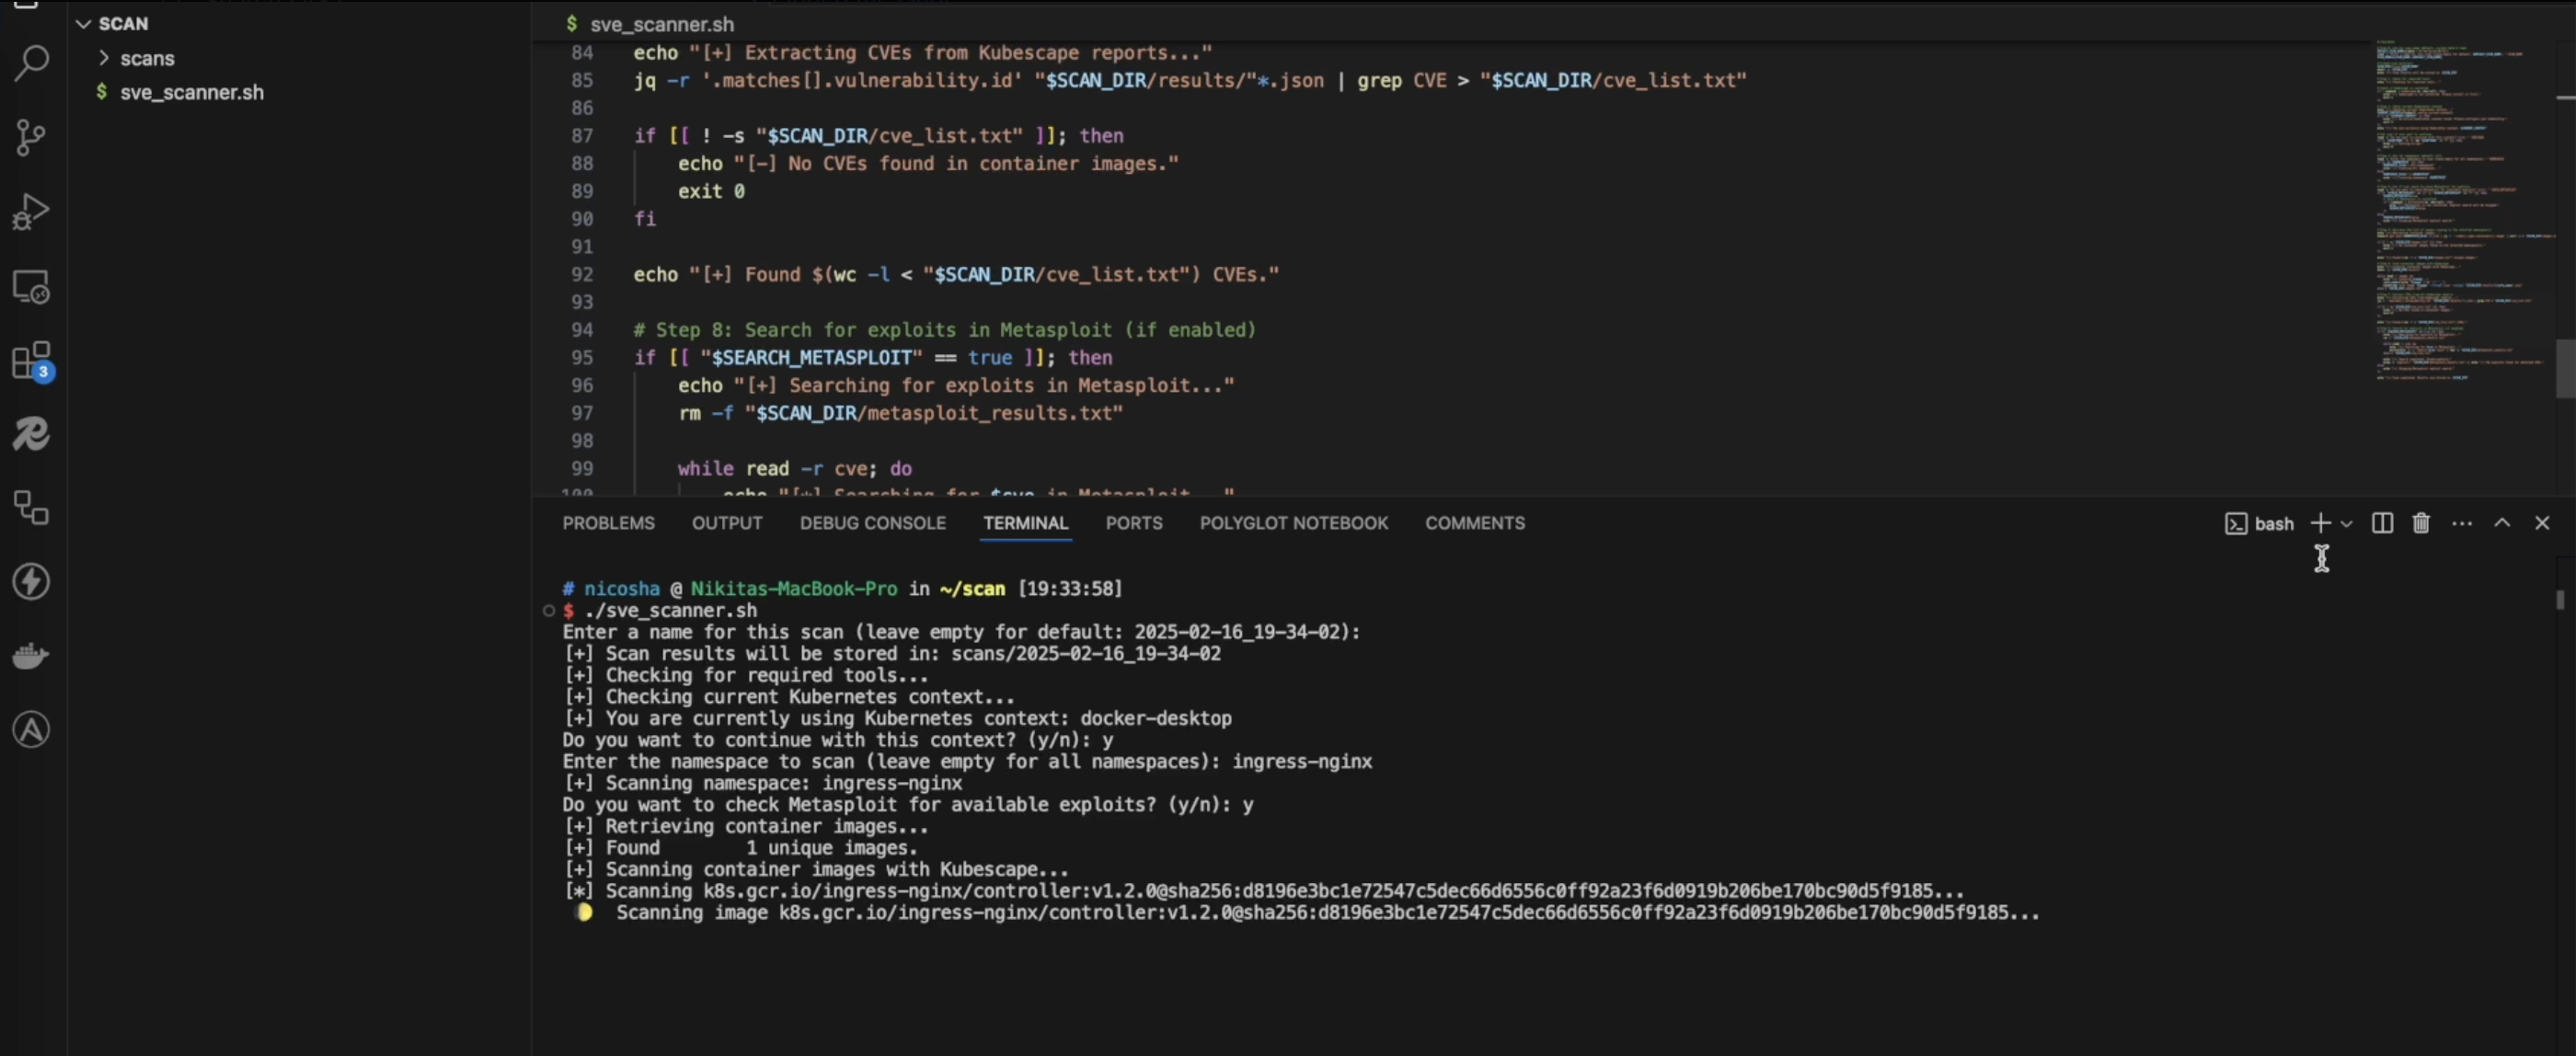Select the TERMINAL tab

coord(1025,523)
